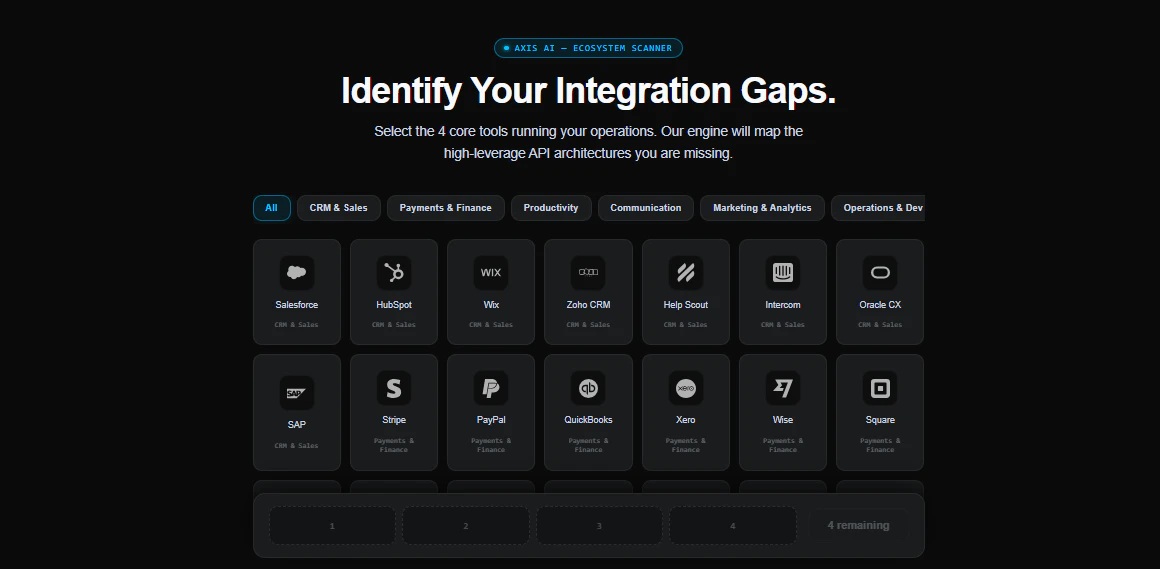The image size is (1160, 569).
Task: Select the Stripe S icon
Action: click(x=394, y=388)
